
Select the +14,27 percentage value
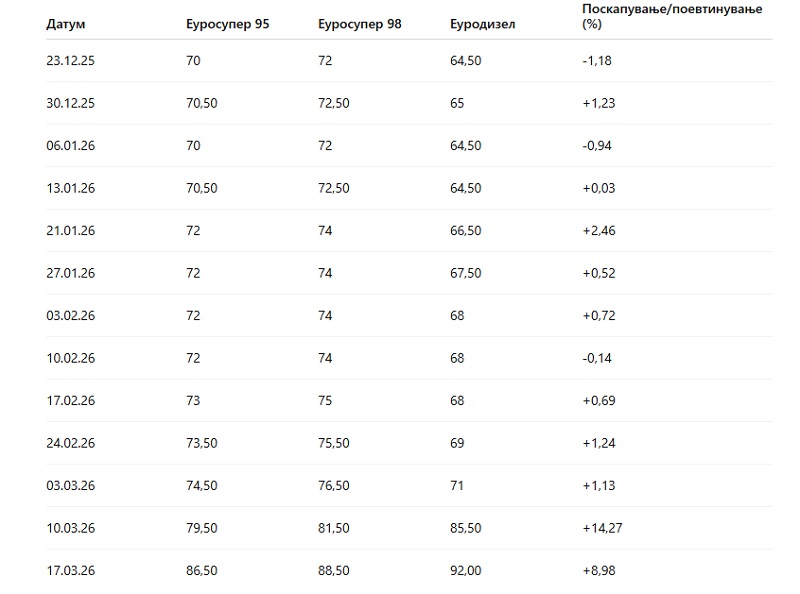[600, 528]
